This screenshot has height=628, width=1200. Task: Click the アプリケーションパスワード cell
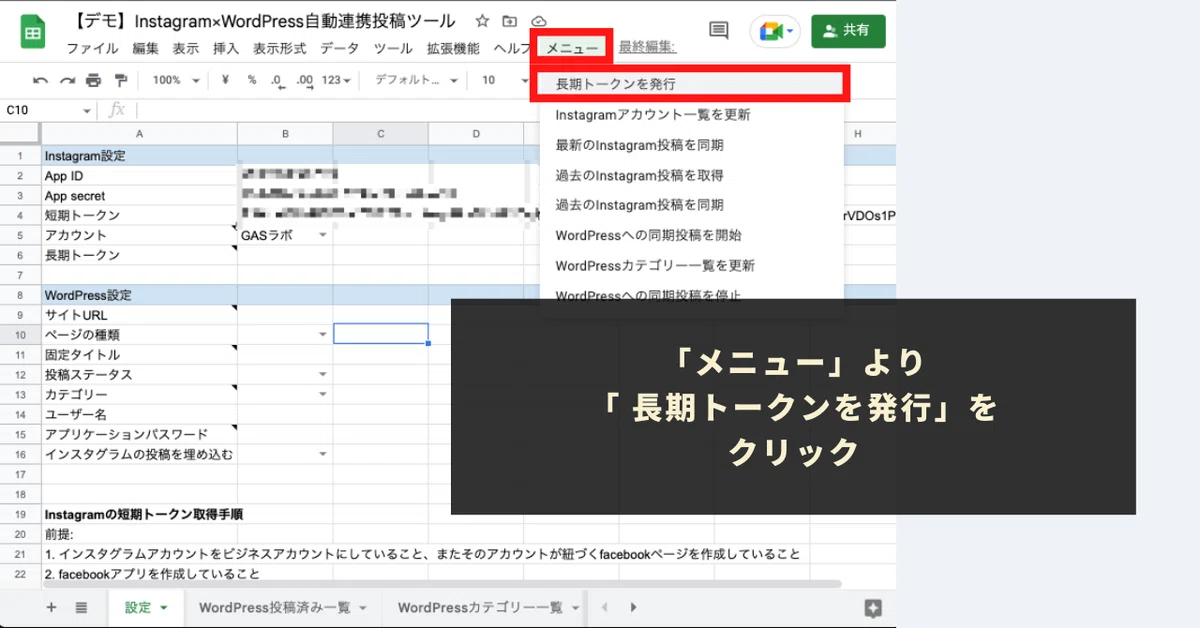coord(139,434)
